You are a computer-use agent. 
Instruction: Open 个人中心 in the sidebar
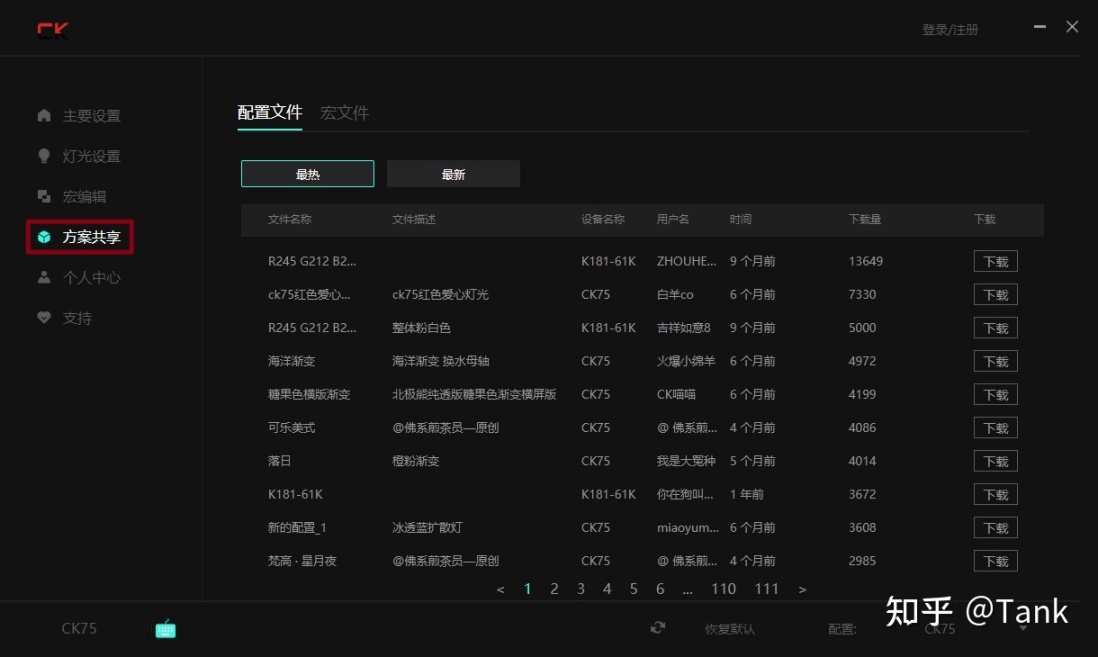91,278
